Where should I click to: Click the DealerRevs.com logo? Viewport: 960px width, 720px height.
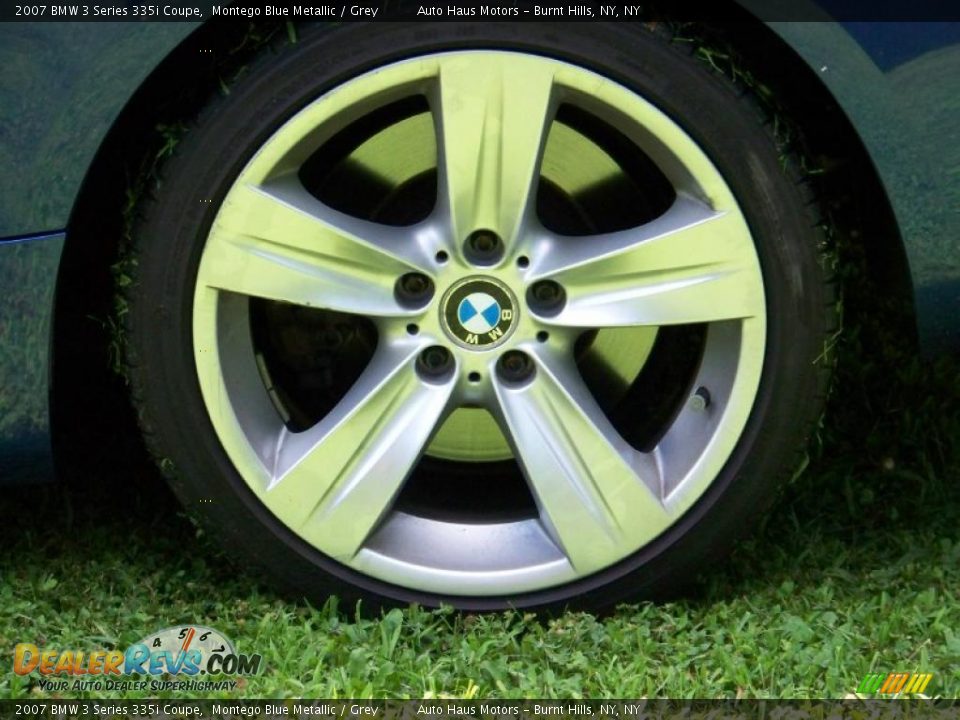point(137,659)
